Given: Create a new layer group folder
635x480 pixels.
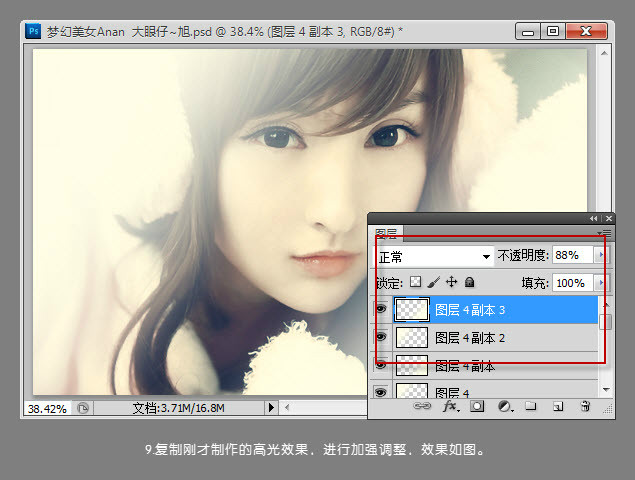Looking at the screenshot, I should (x=532, y=407).
